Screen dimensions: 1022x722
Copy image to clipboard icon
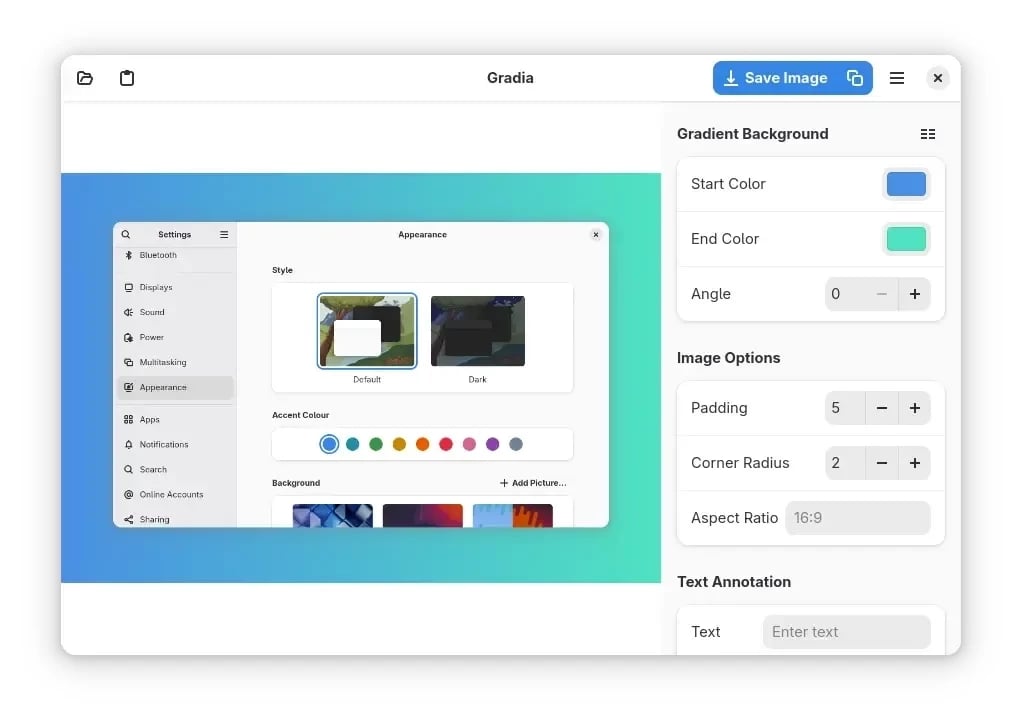click(x=855, y=78)
